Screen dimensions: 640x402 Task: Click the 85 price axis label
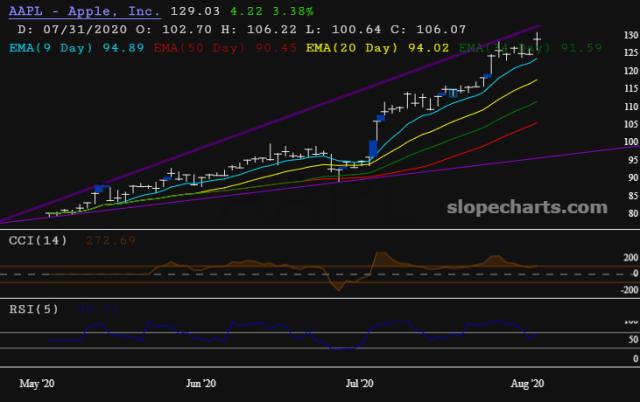coord(633,195)
